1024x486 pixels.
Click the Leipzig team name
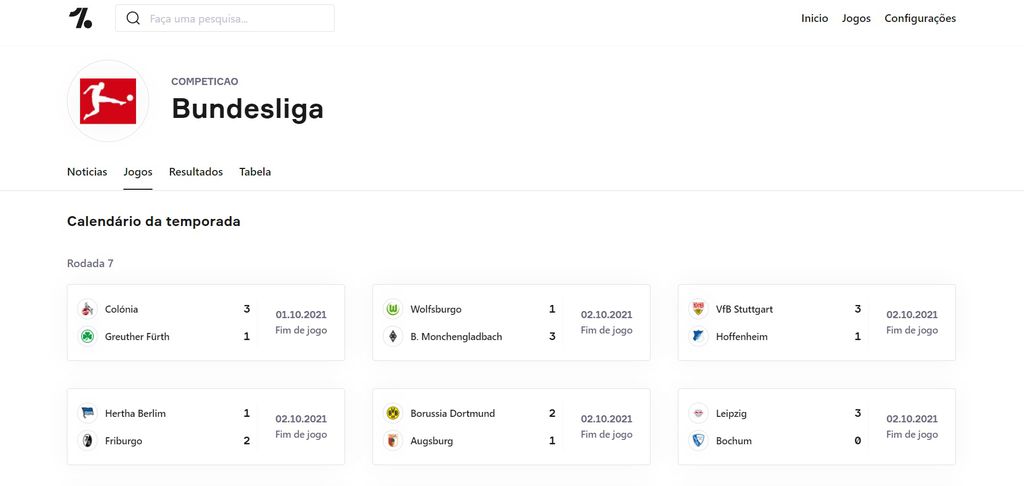731,413
